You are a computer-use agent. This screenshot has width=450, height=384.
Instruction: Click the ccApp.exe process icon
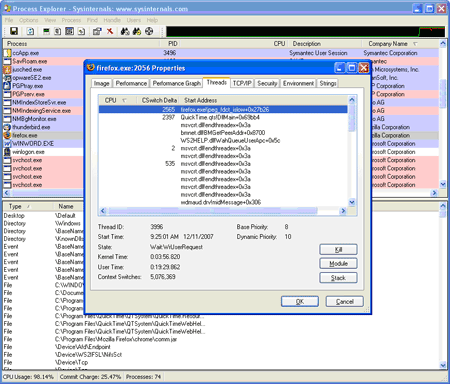point(7,53)
